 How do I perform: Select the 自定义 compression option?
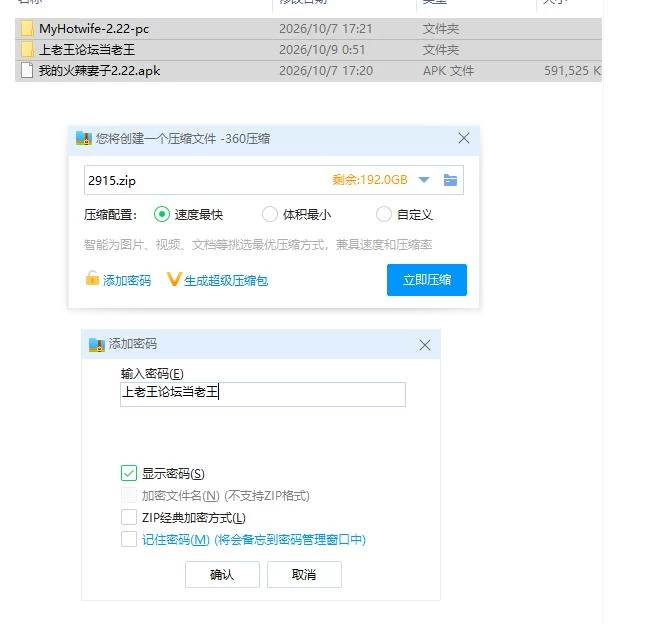click(x=384, y=214)
